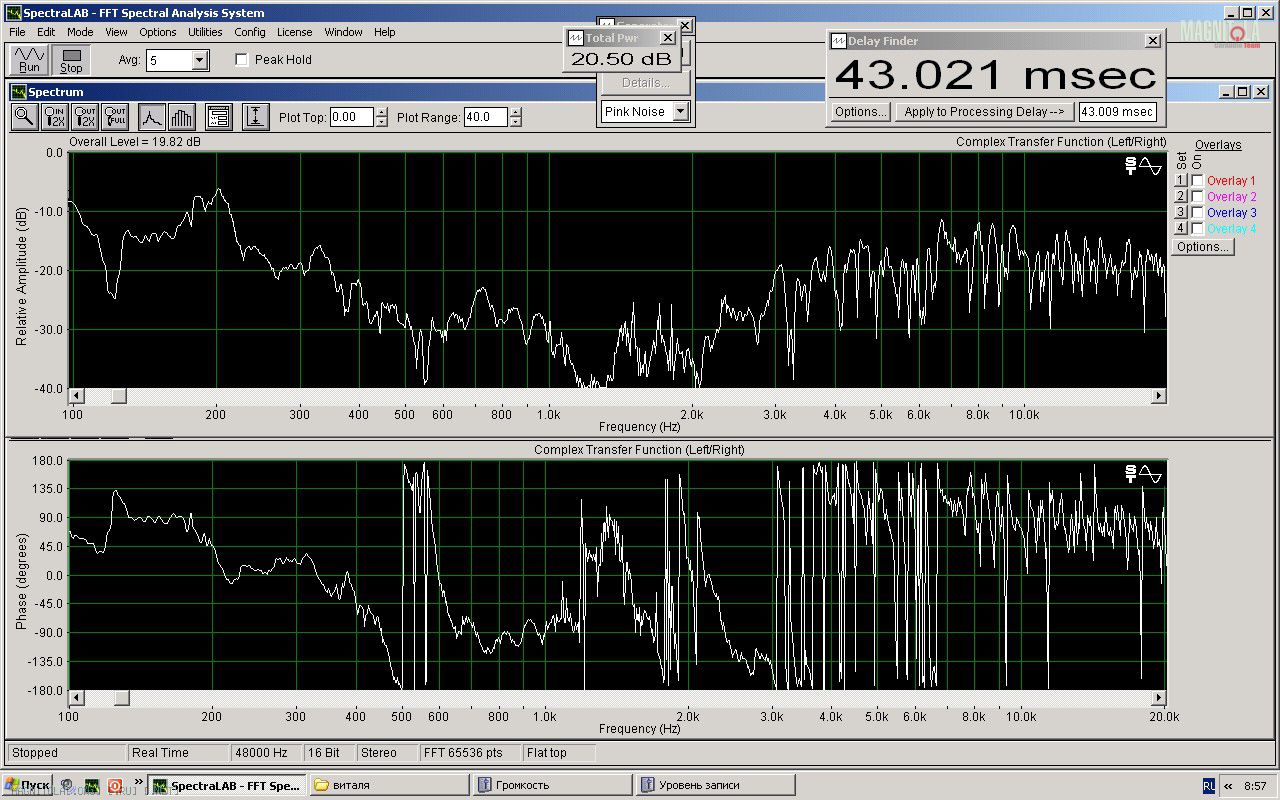Open the Avg value dropdown
The height and width of the screenshot is (800, 1280).
click(199, 61)
